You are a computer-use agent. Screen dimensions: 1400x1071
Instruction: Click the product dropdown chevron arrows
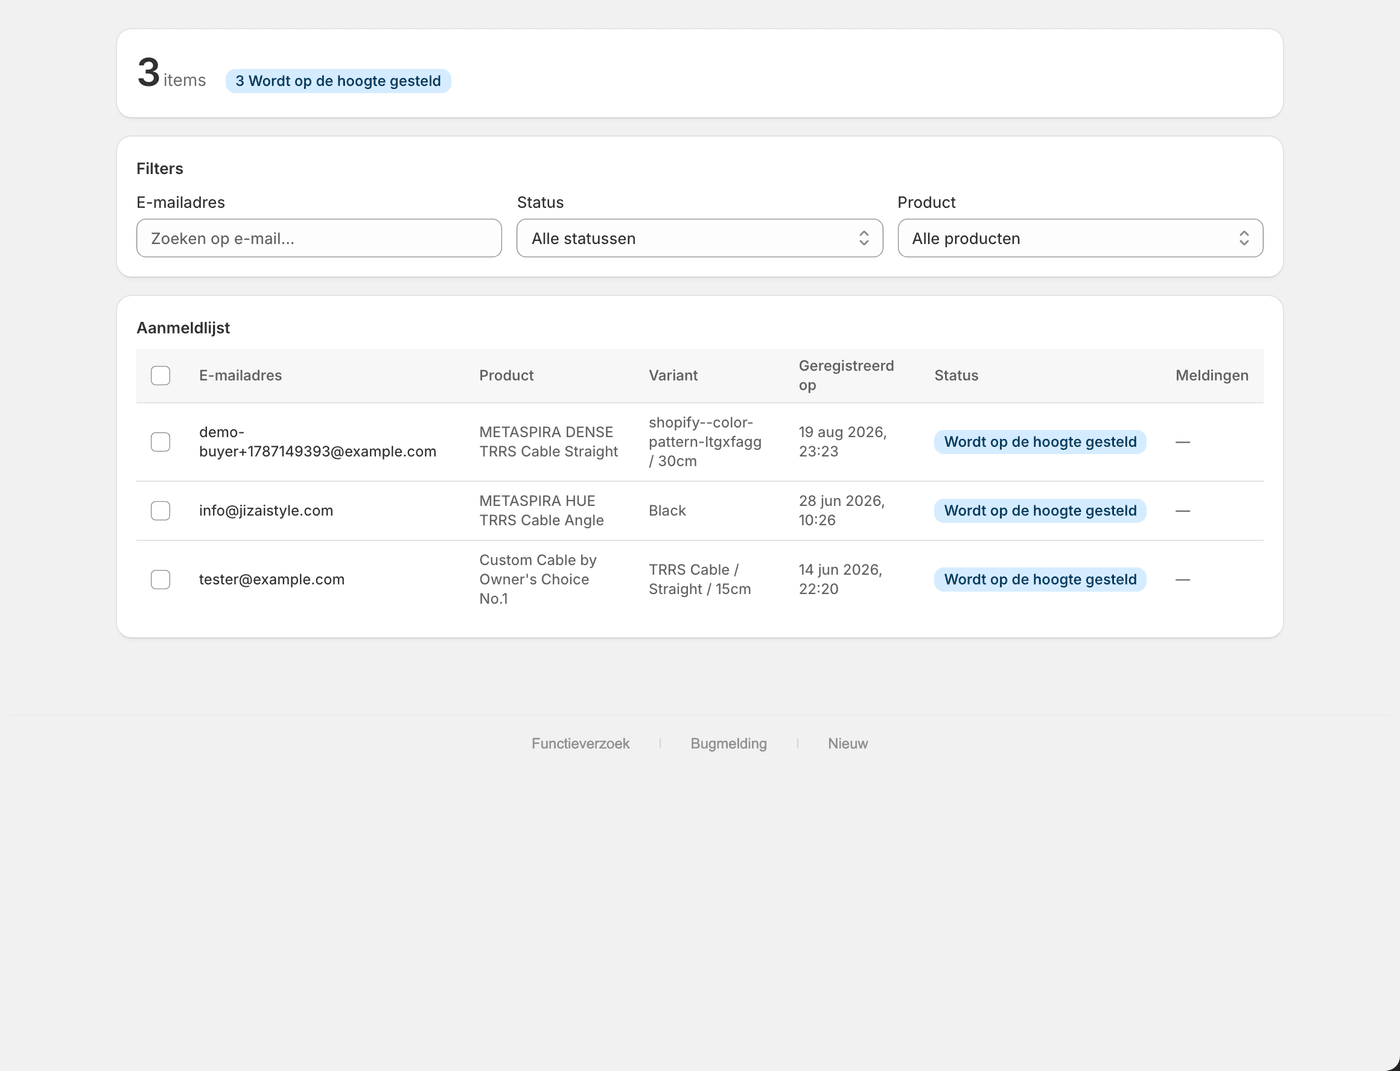pyautogui.click(x=1244, y=238)
